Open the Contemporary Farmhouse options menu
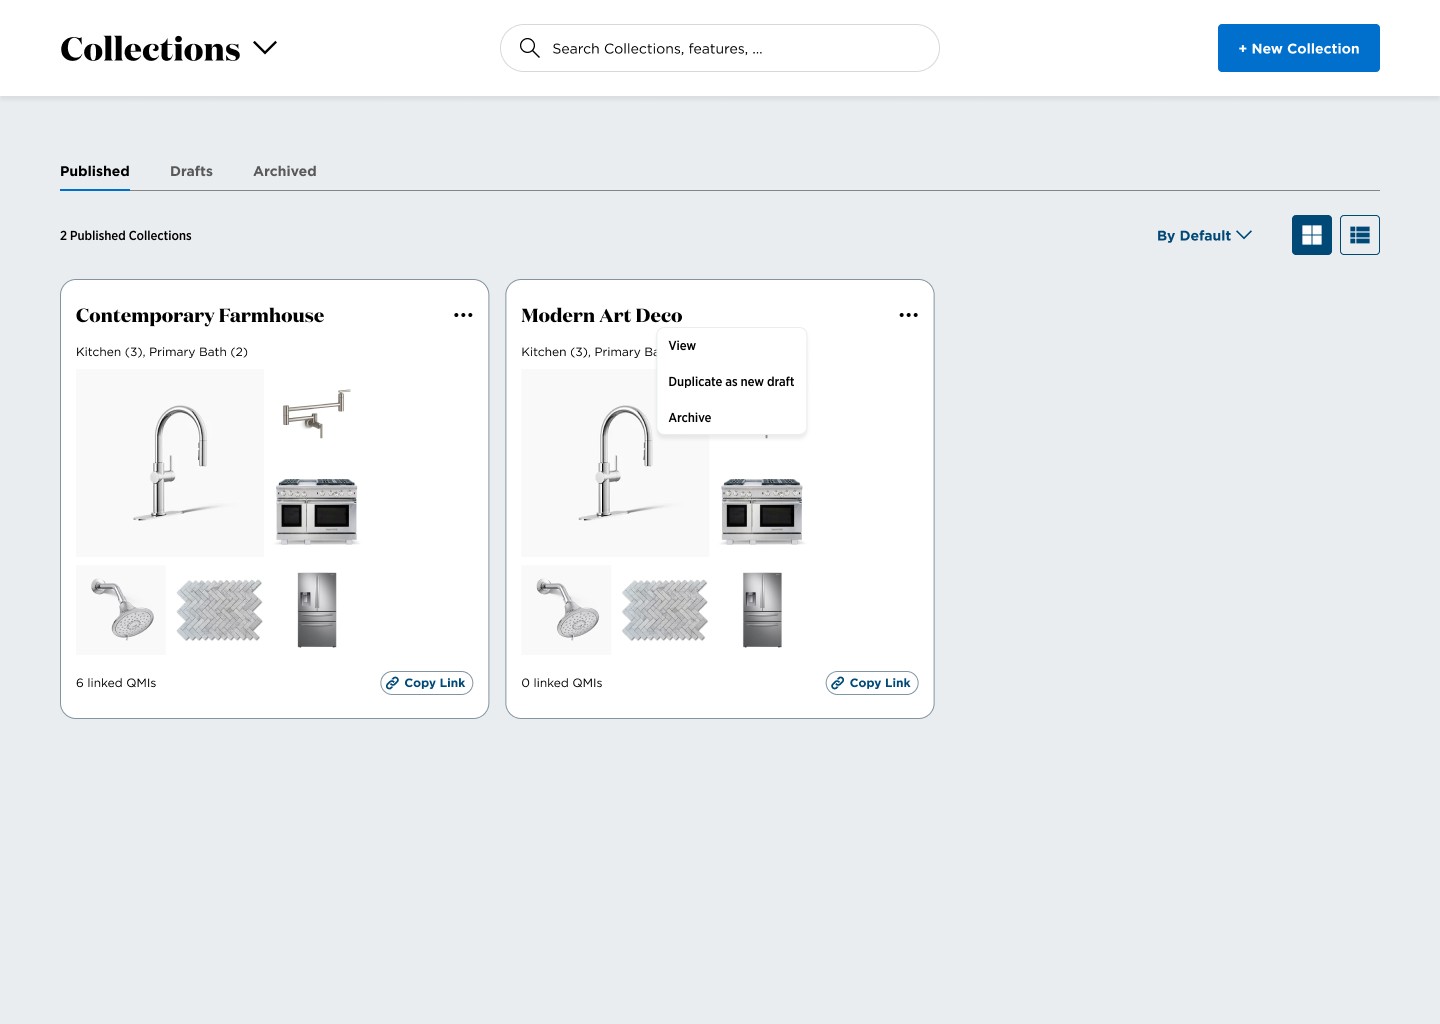 point(463,315)
